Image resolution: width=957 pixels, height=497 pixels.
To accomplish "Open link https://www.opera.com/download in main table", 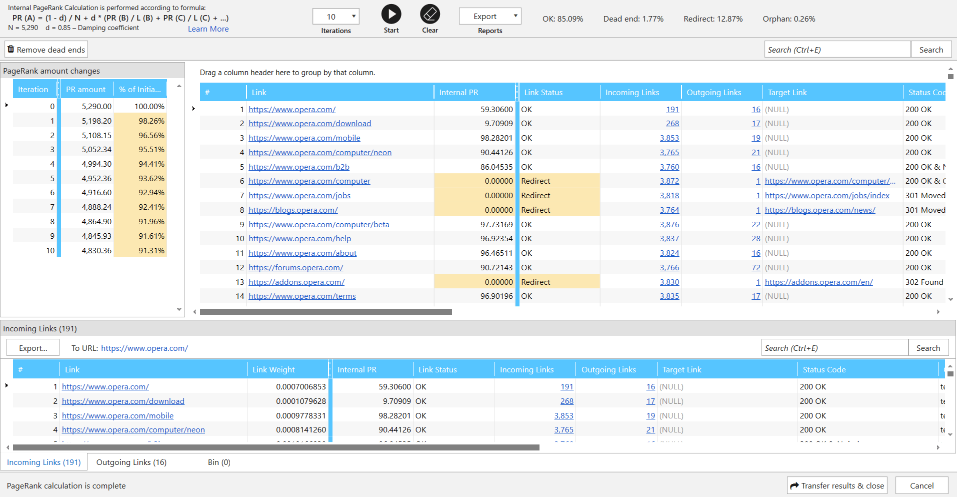I will click(310, 124).
